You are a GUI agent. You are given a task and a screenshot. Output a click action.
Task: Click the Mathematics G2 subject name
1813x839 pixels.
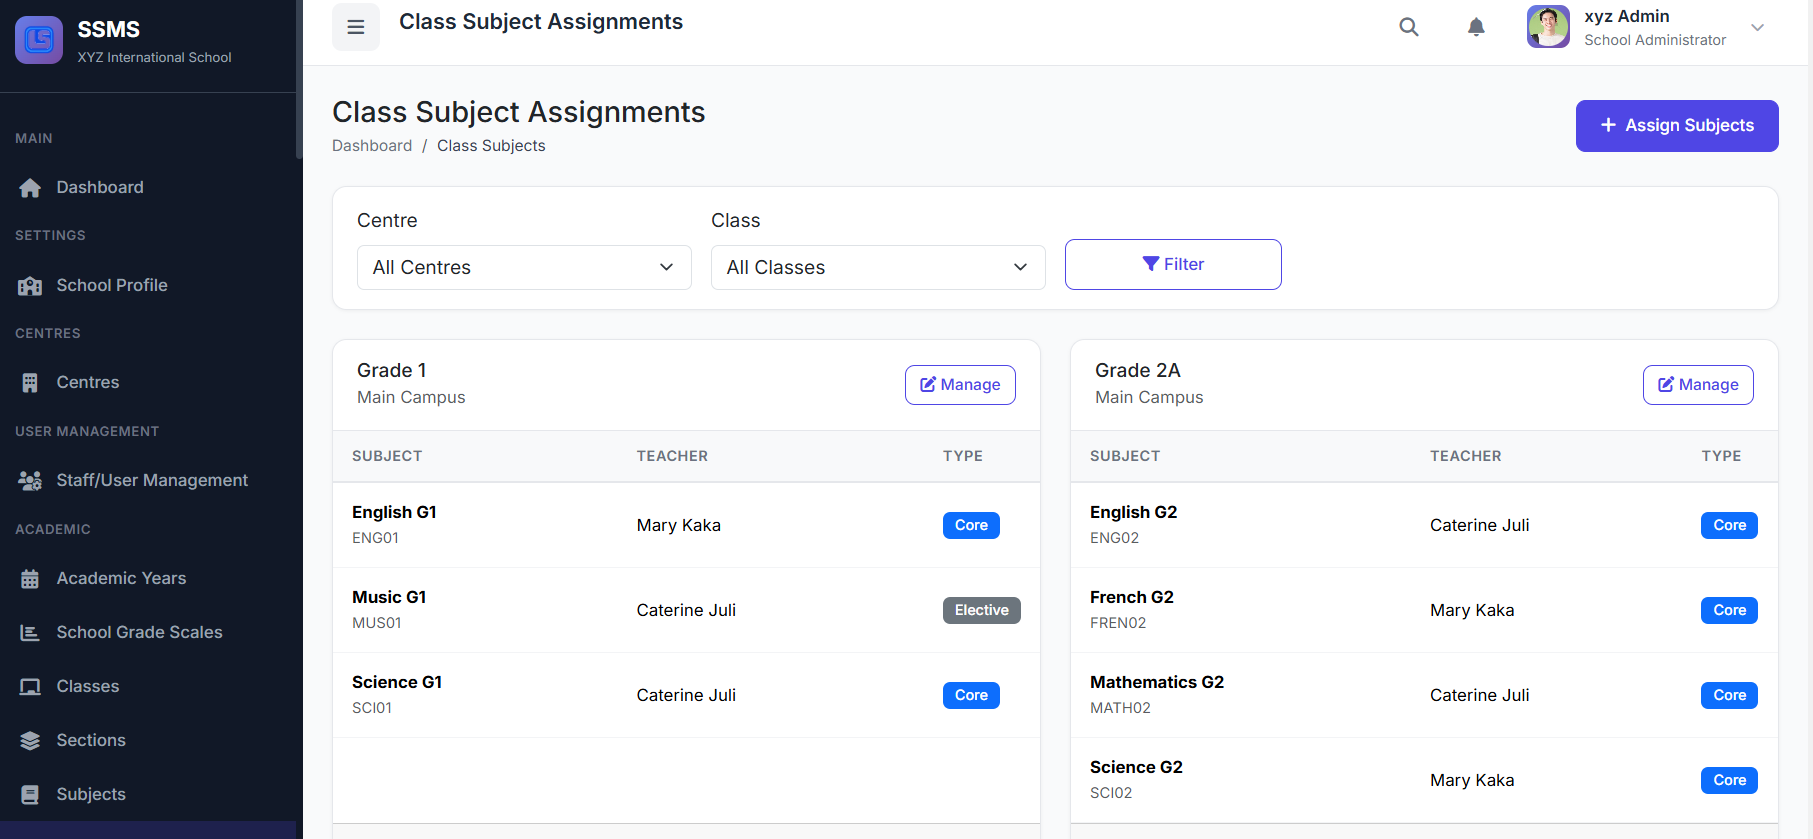pyautogui.click(x=1157, y=682)
